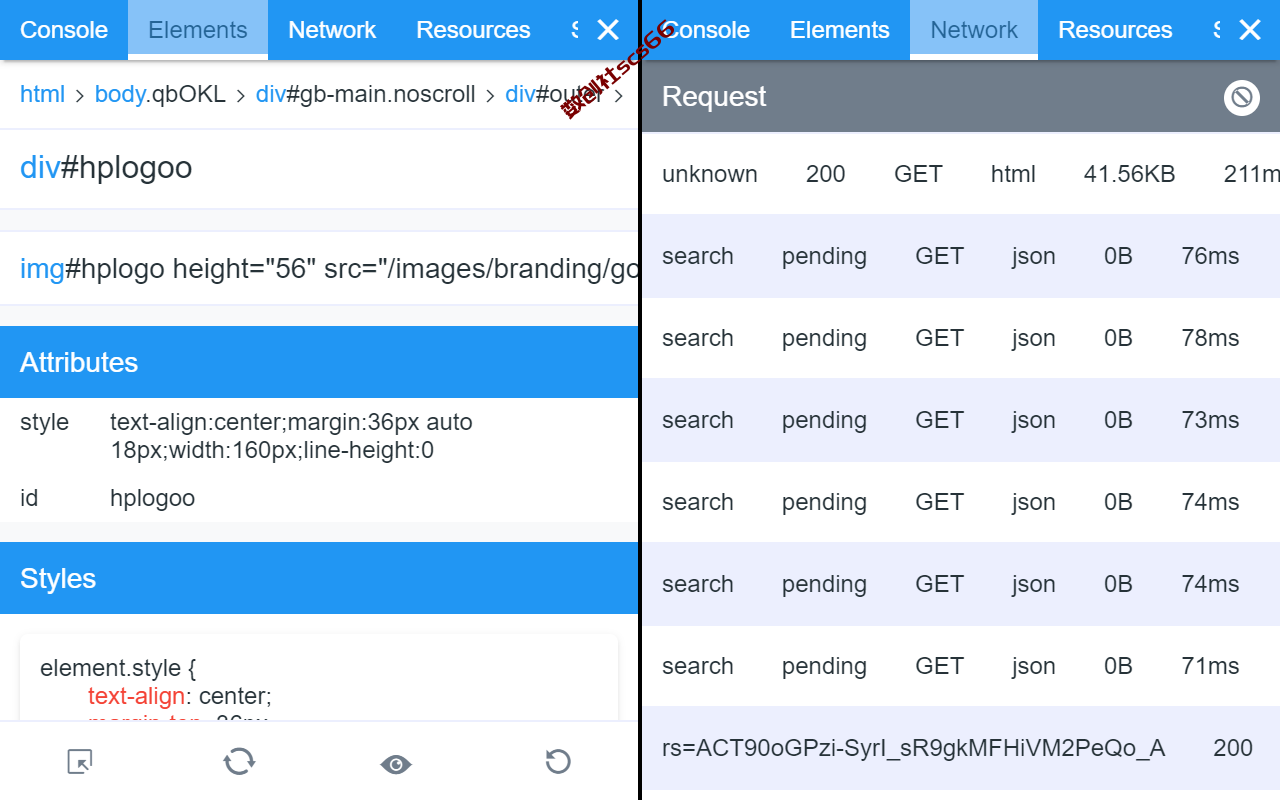Toggle the eye highlight icon
Viewport: 1280px width, 800px height.
pyautogui.click(x=396, y=764)
